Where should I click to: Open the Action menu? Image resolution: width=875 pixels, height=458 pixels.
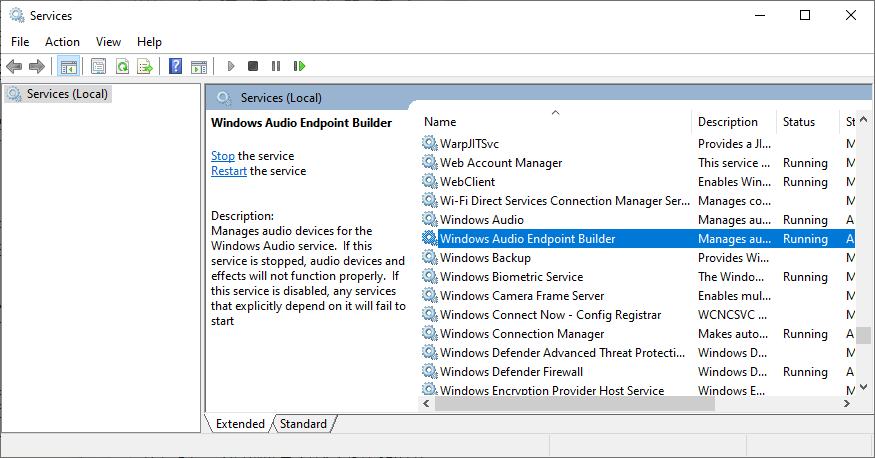click(x=62, y=42)
